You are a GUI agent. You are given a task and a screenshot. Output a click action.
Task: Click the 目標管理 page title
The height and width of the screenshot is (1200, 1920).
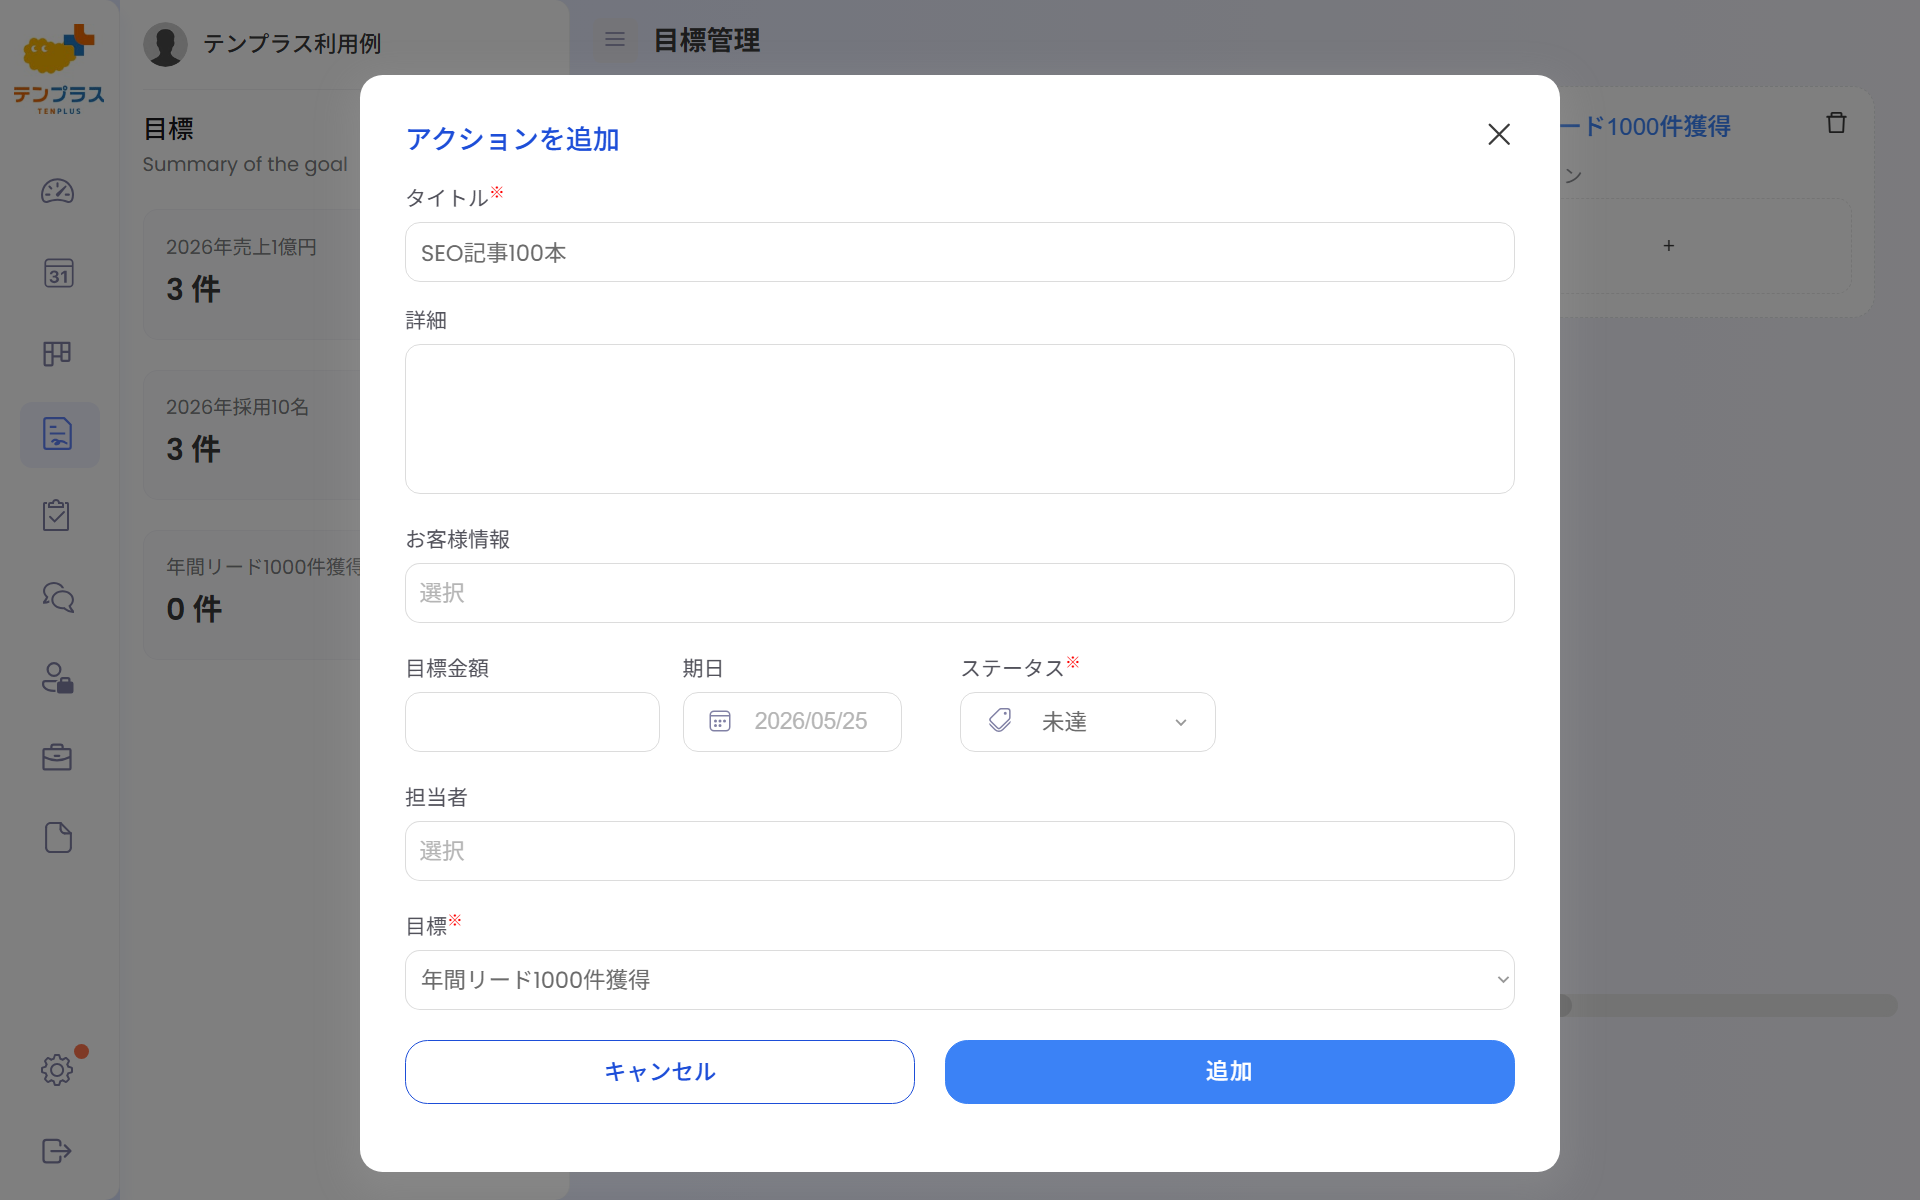coord(707,41)
